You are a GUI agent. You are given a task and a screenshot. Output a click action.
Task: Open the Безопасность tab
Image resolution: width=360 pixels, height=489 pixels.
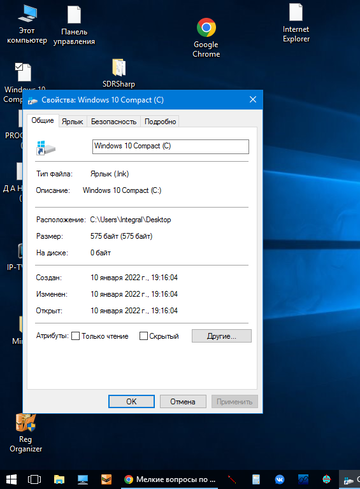pos(114,122)
